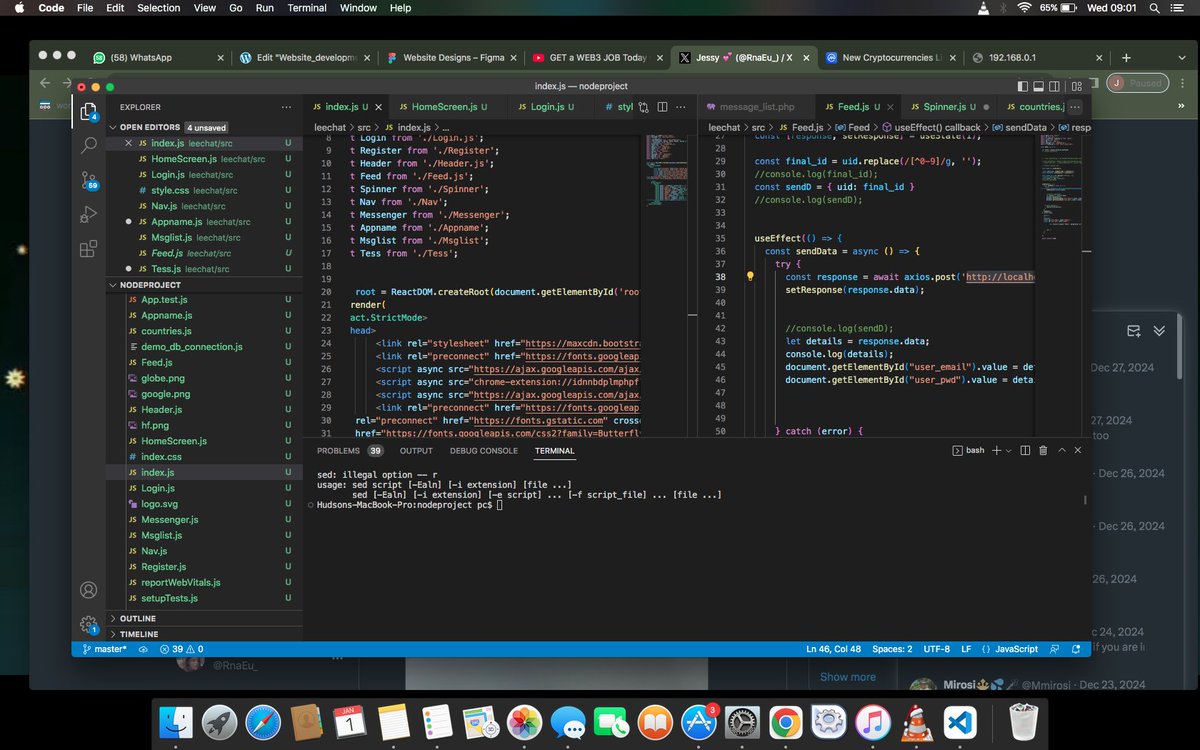The height and width of the screenshot is (750, 1200).
Task: Open the Terminal menu in menu bar
Action: click(x=307, y=8)
